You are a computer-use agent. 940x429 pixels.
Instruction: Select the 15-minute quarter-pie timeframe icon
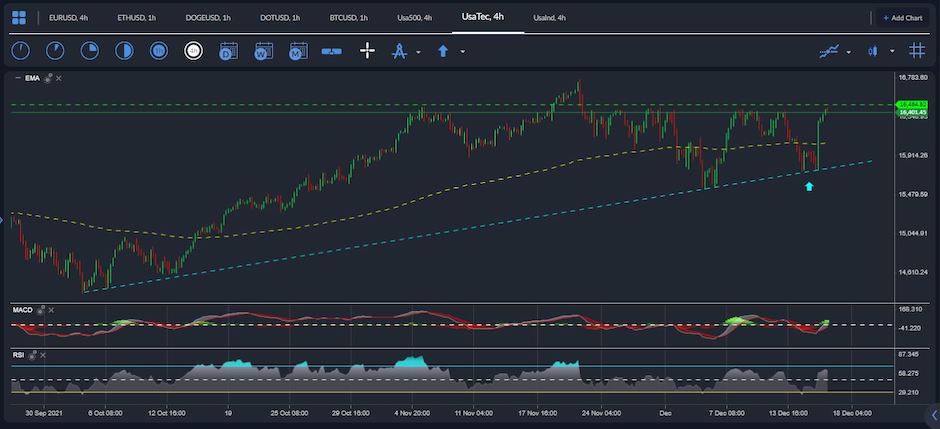pos(90,51)
